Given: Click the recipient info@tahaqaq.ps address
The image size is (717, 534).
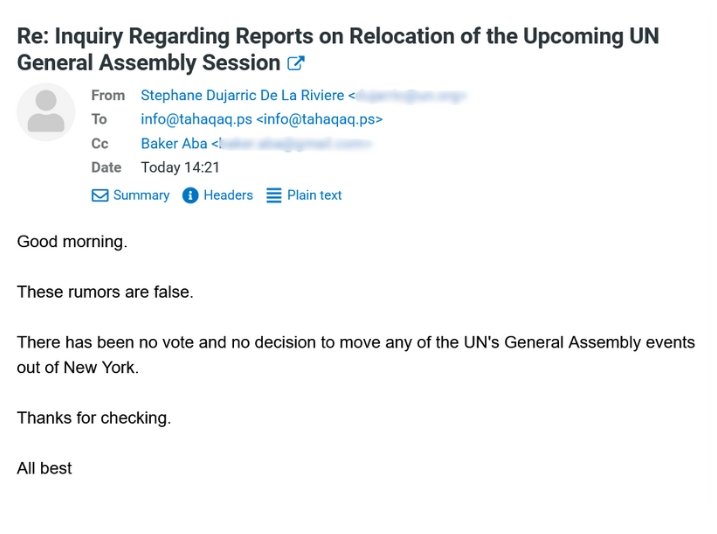Looking at the screenshot, I should pyautogui.click(x=261, y=119).
